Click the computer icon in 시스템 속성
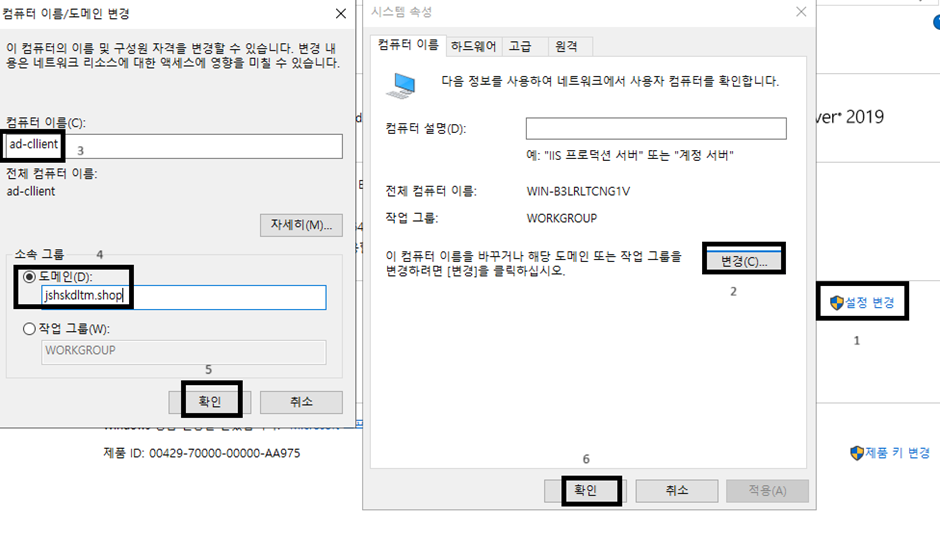Viewport: 940px width, 545px height. [405, 83]
